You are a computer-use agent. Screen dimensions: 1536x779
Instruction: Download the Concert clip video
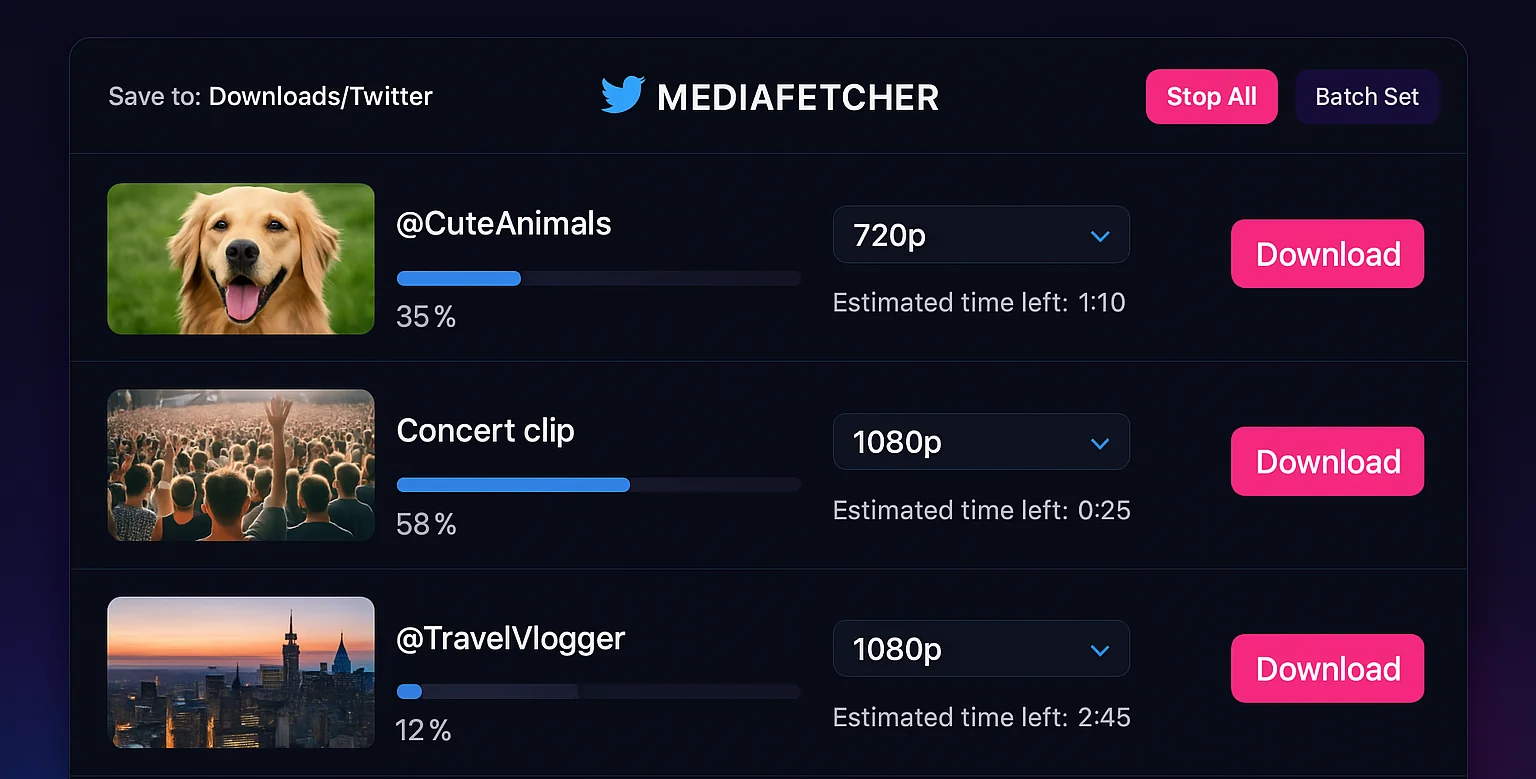coord(1327,461)
